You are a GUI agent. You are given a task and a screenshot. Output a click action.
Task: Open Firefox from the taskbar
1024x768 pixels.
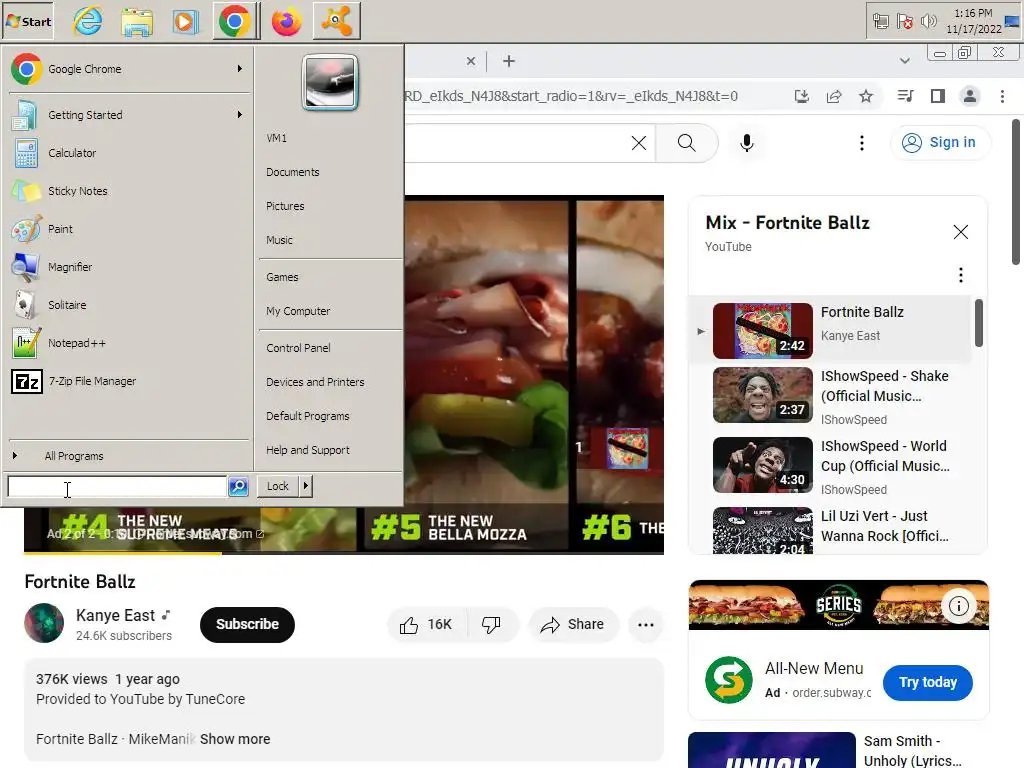point(286,22)
